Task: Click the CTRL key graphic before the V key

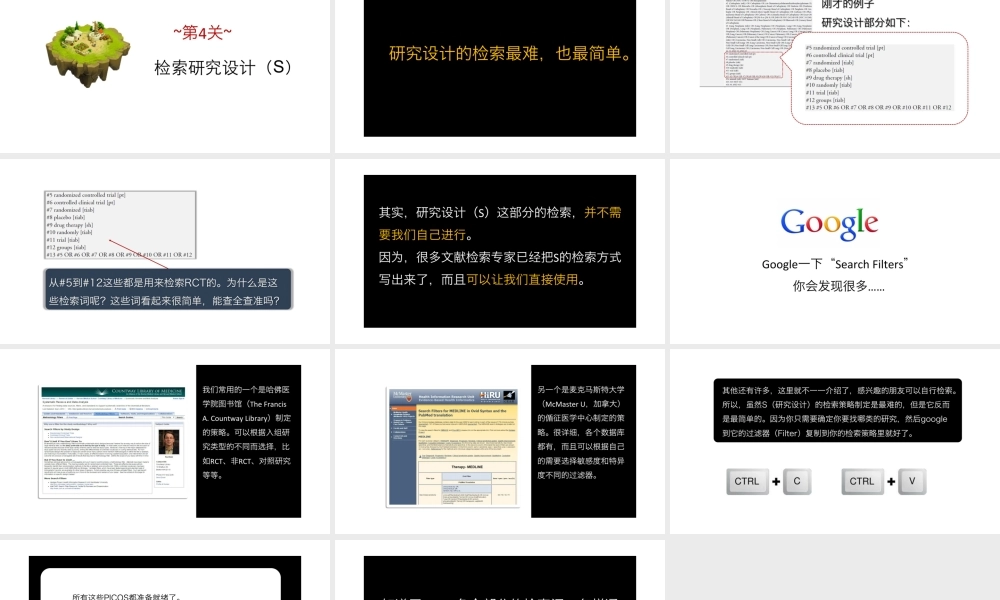Action: point(861,481)
